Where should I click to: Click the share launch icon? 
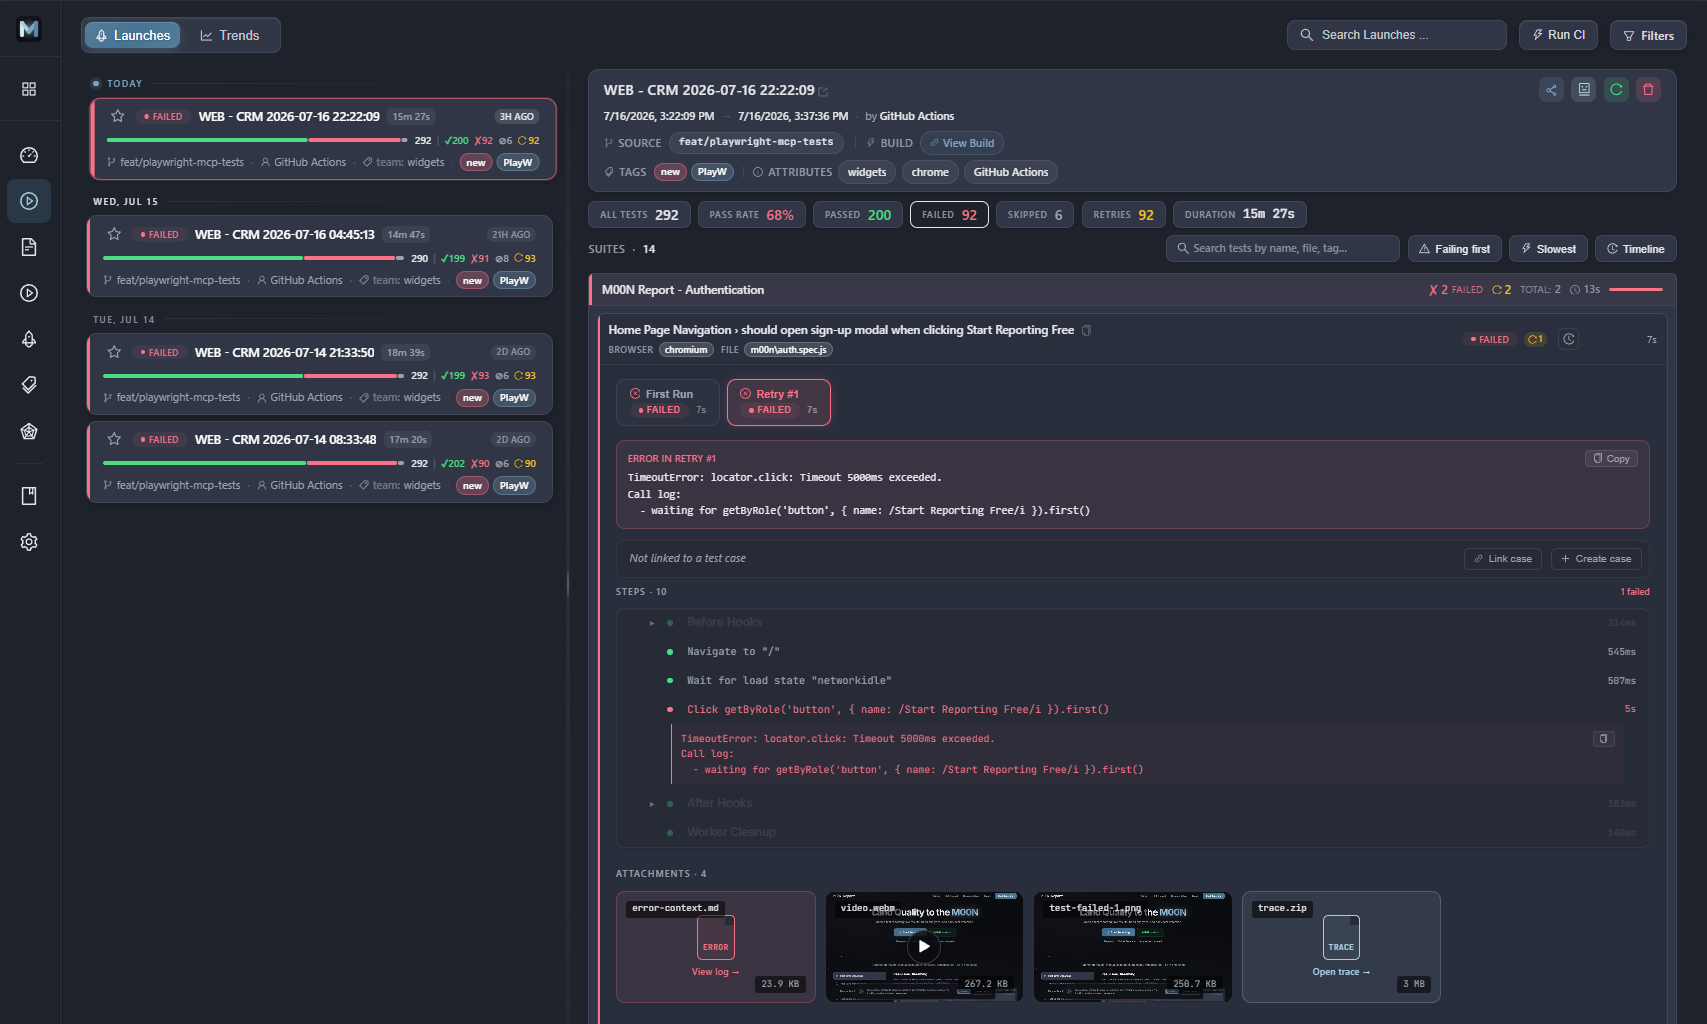[x=1551, y=90]
